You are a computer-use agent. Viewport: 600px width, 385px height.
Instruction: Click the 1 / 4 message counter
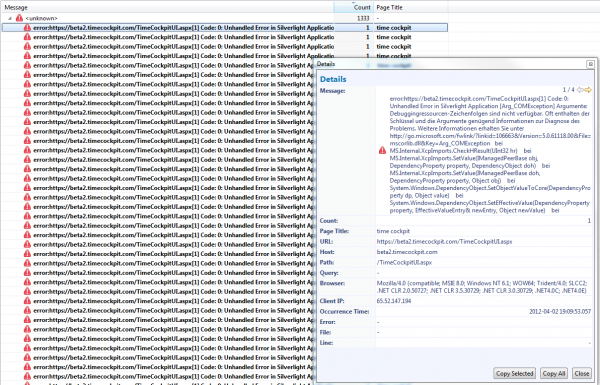(568, 90)
